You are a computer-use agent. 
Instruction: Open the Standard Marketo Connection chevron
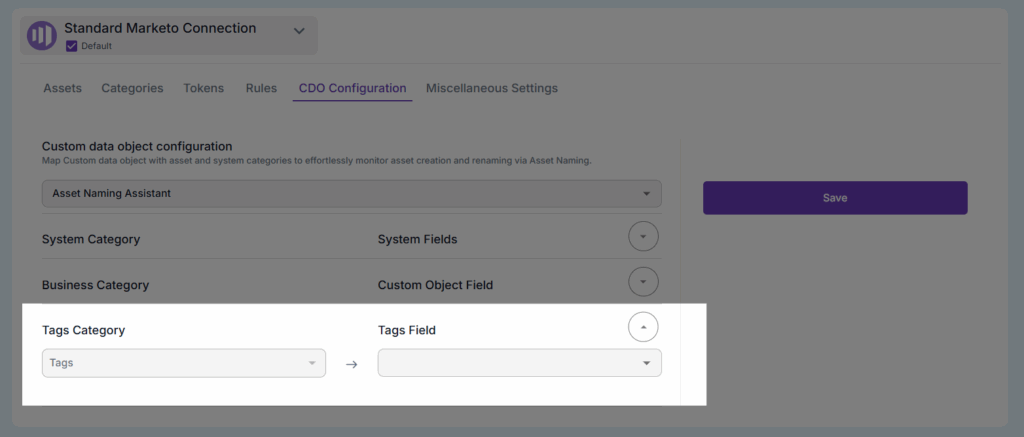[298, 31]
